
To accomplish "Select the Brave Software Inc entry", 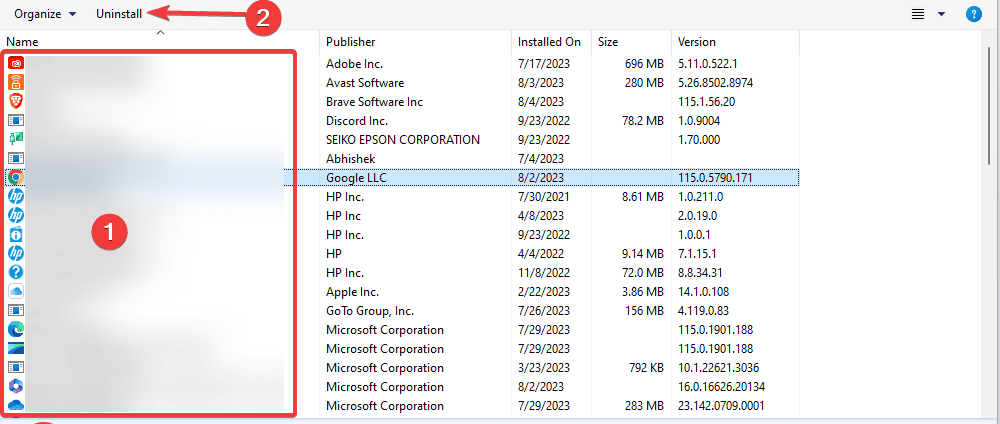I will (x=374, y=101).
